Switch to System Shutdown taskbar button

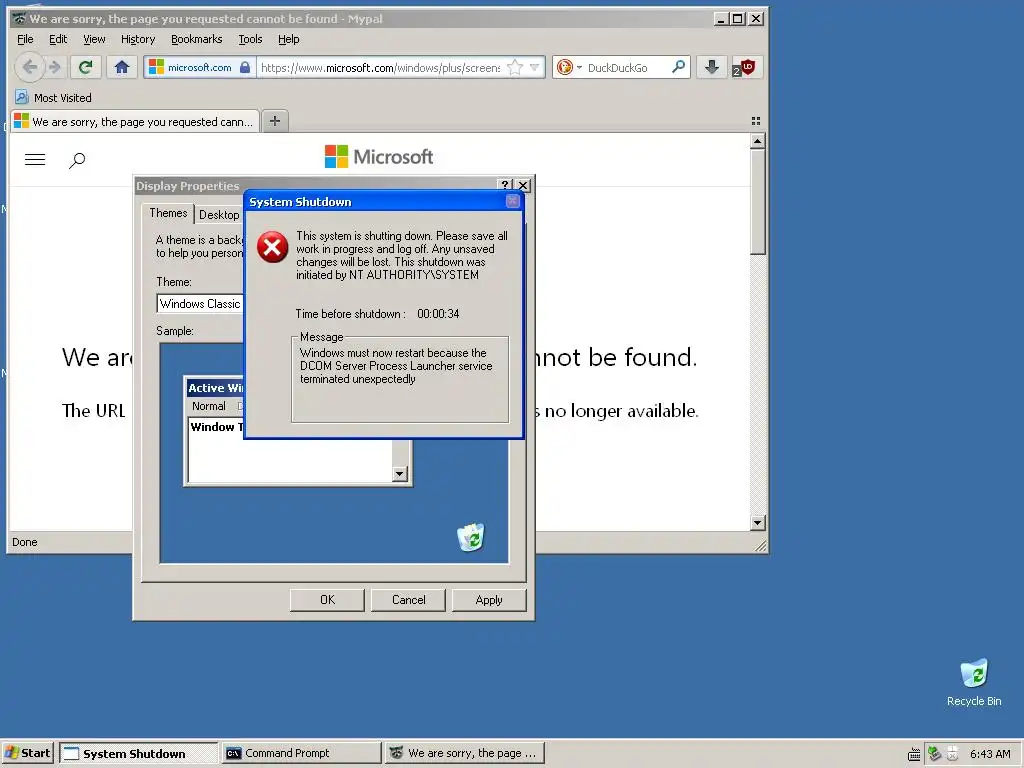[x=138, y=754]
